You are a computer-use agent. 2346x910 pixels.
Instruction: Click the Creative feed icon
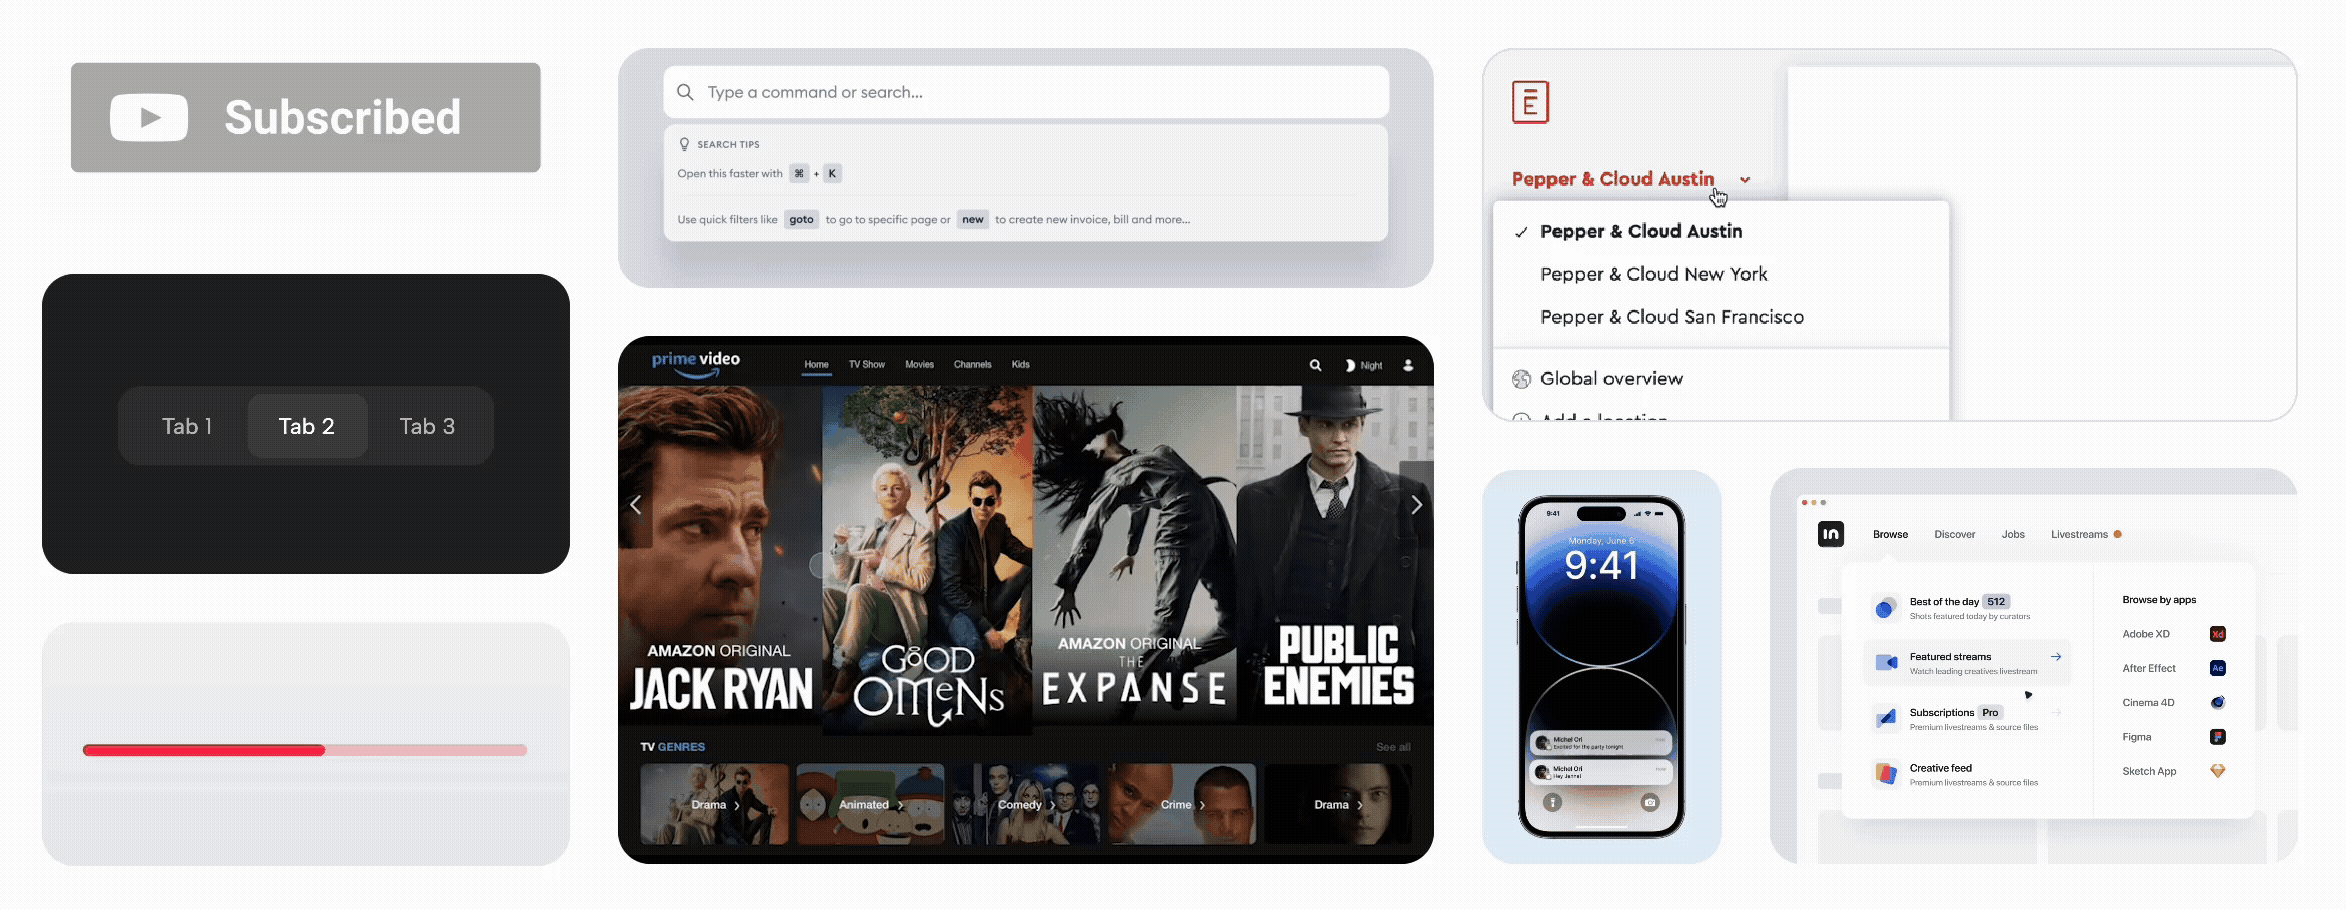tap(1886, 773)
